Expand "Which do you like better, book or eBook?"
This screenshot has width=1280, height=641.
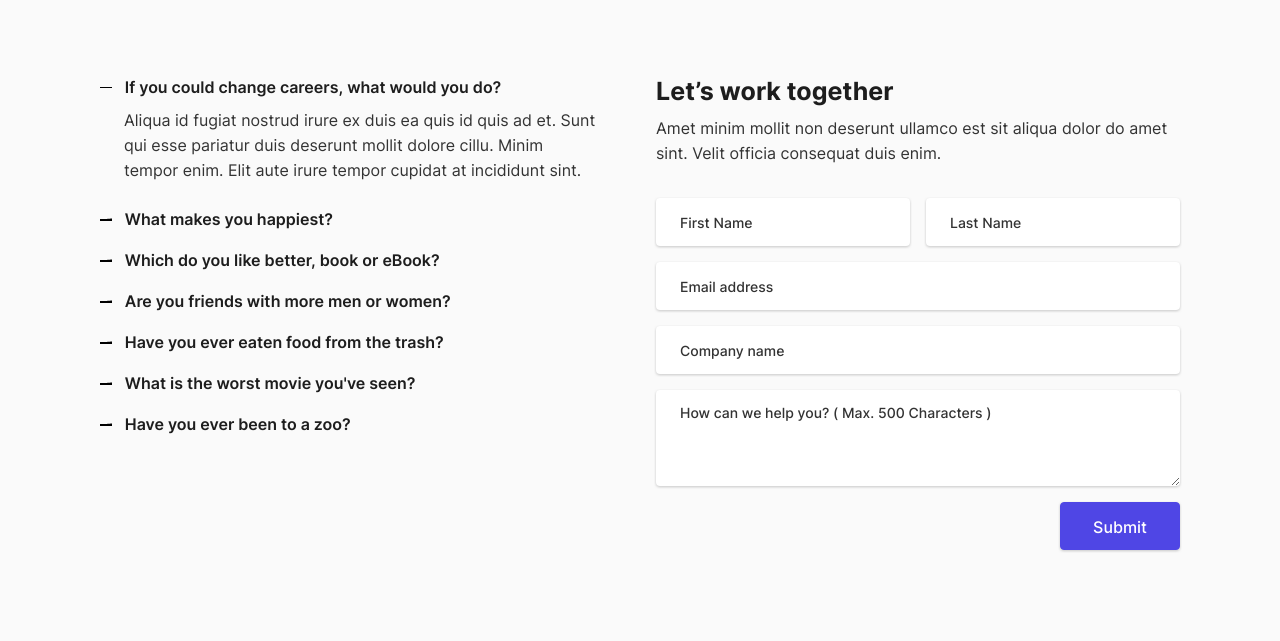(x=282, y=261)
